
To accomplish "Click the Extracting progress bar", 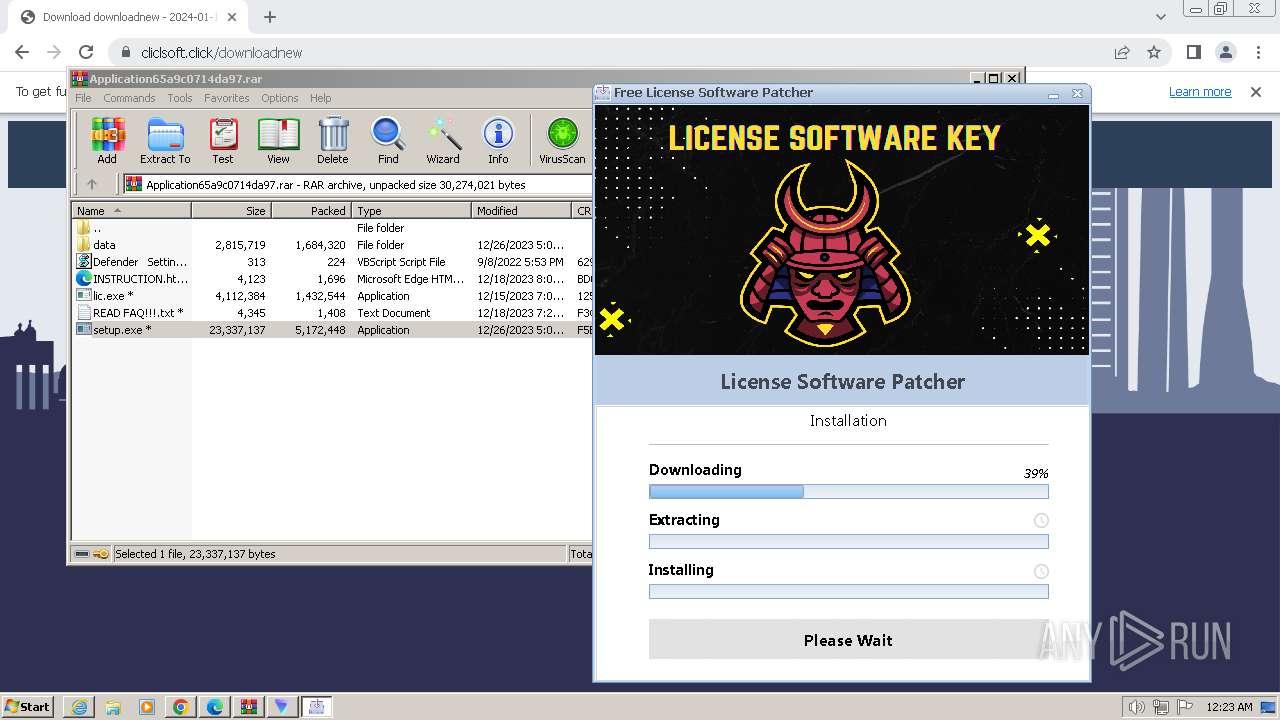I will click(x=848, y=541).
